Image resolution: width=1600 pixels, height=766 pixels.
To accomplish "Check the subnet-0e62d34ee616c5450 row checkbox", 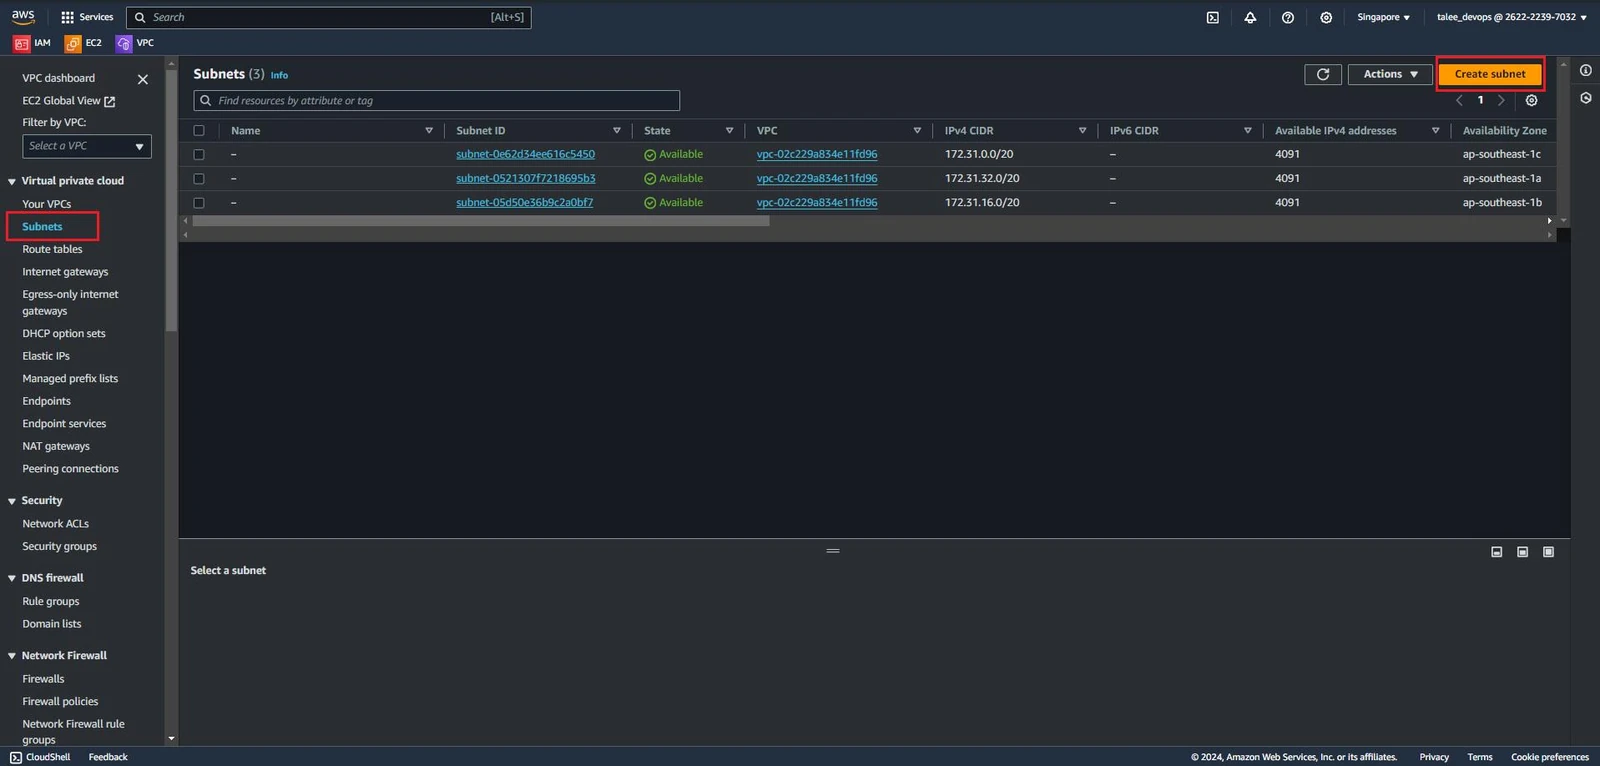I will [199, 155].
